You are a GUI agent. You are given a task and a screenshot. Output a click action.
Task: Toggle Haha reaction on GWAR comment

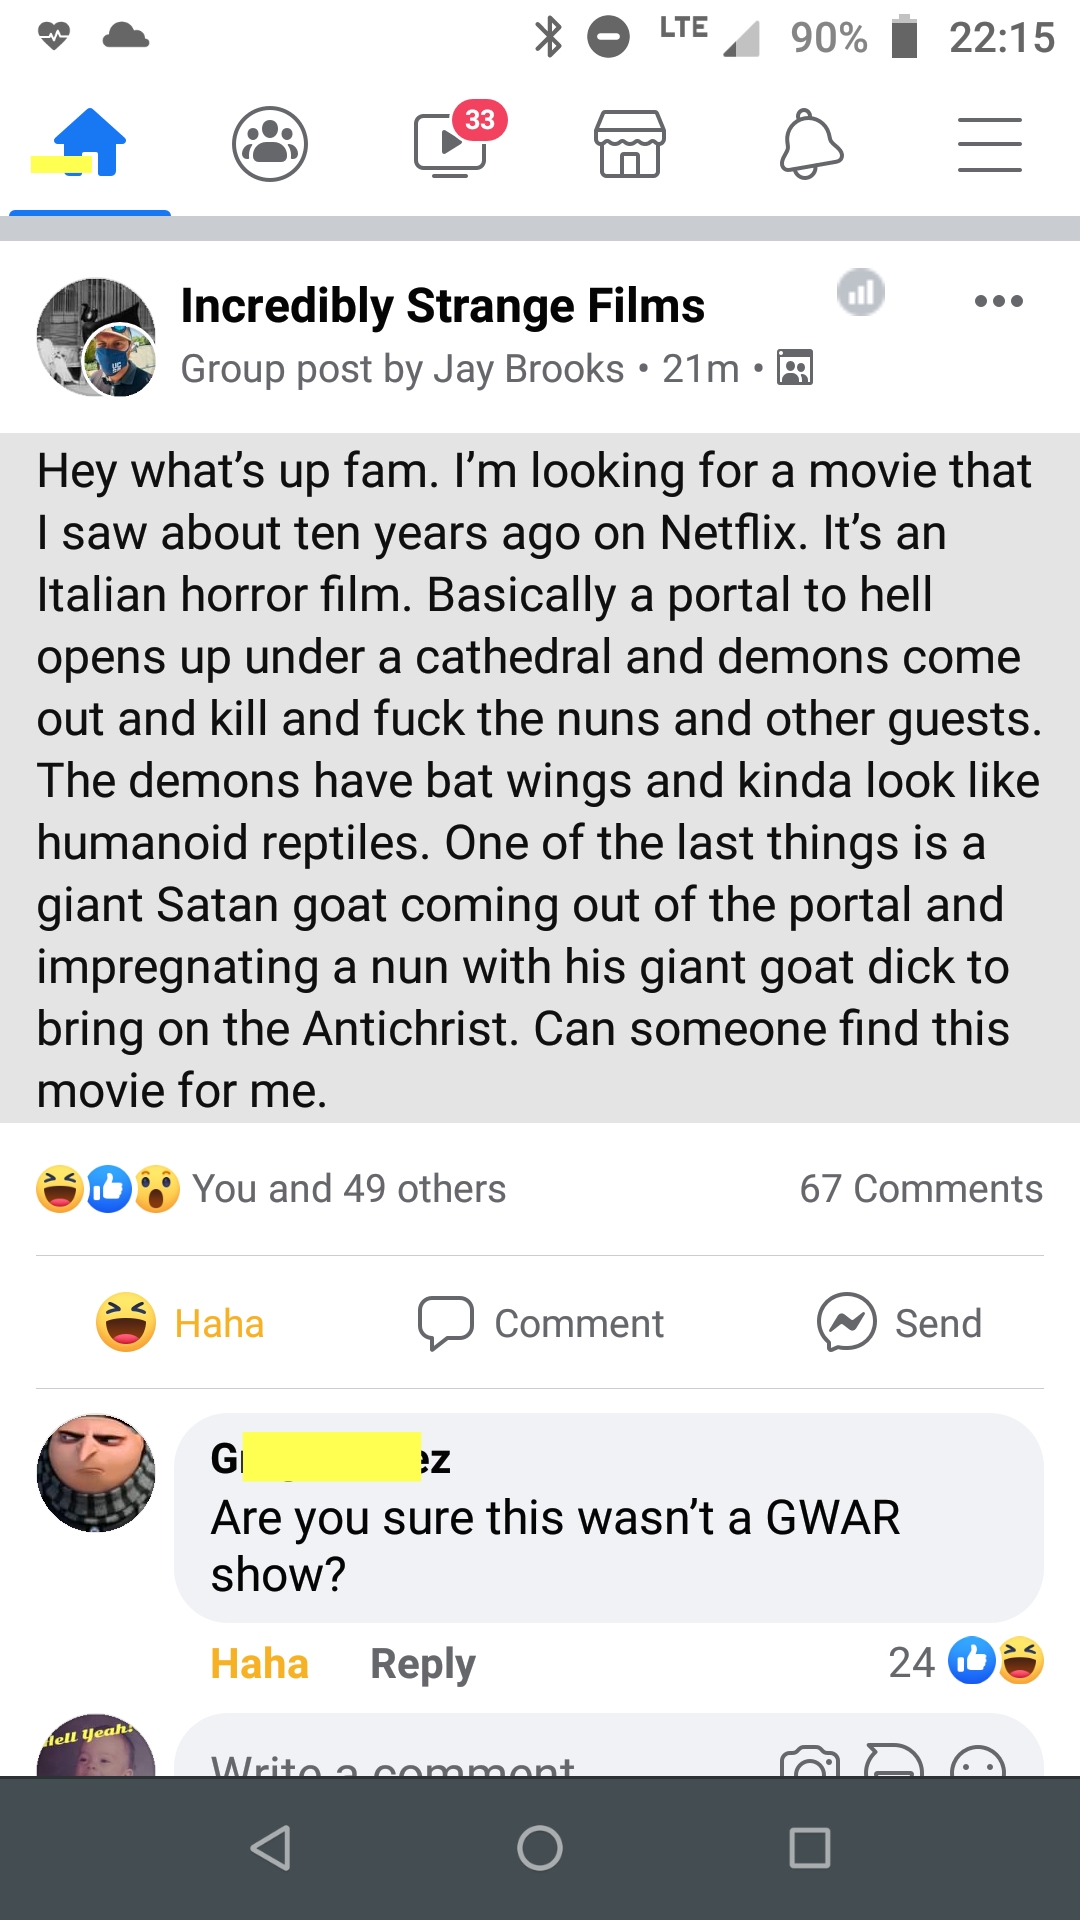tap(259, 1664)
